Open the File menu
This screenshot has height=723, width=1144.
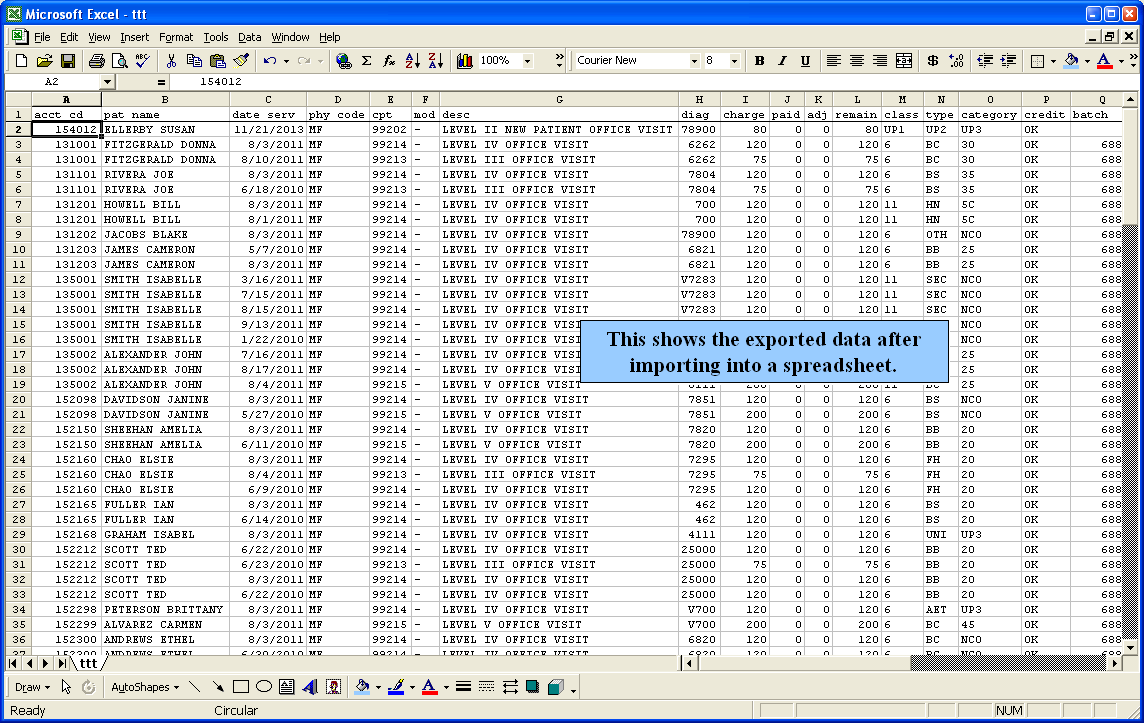tap(42, 37)
